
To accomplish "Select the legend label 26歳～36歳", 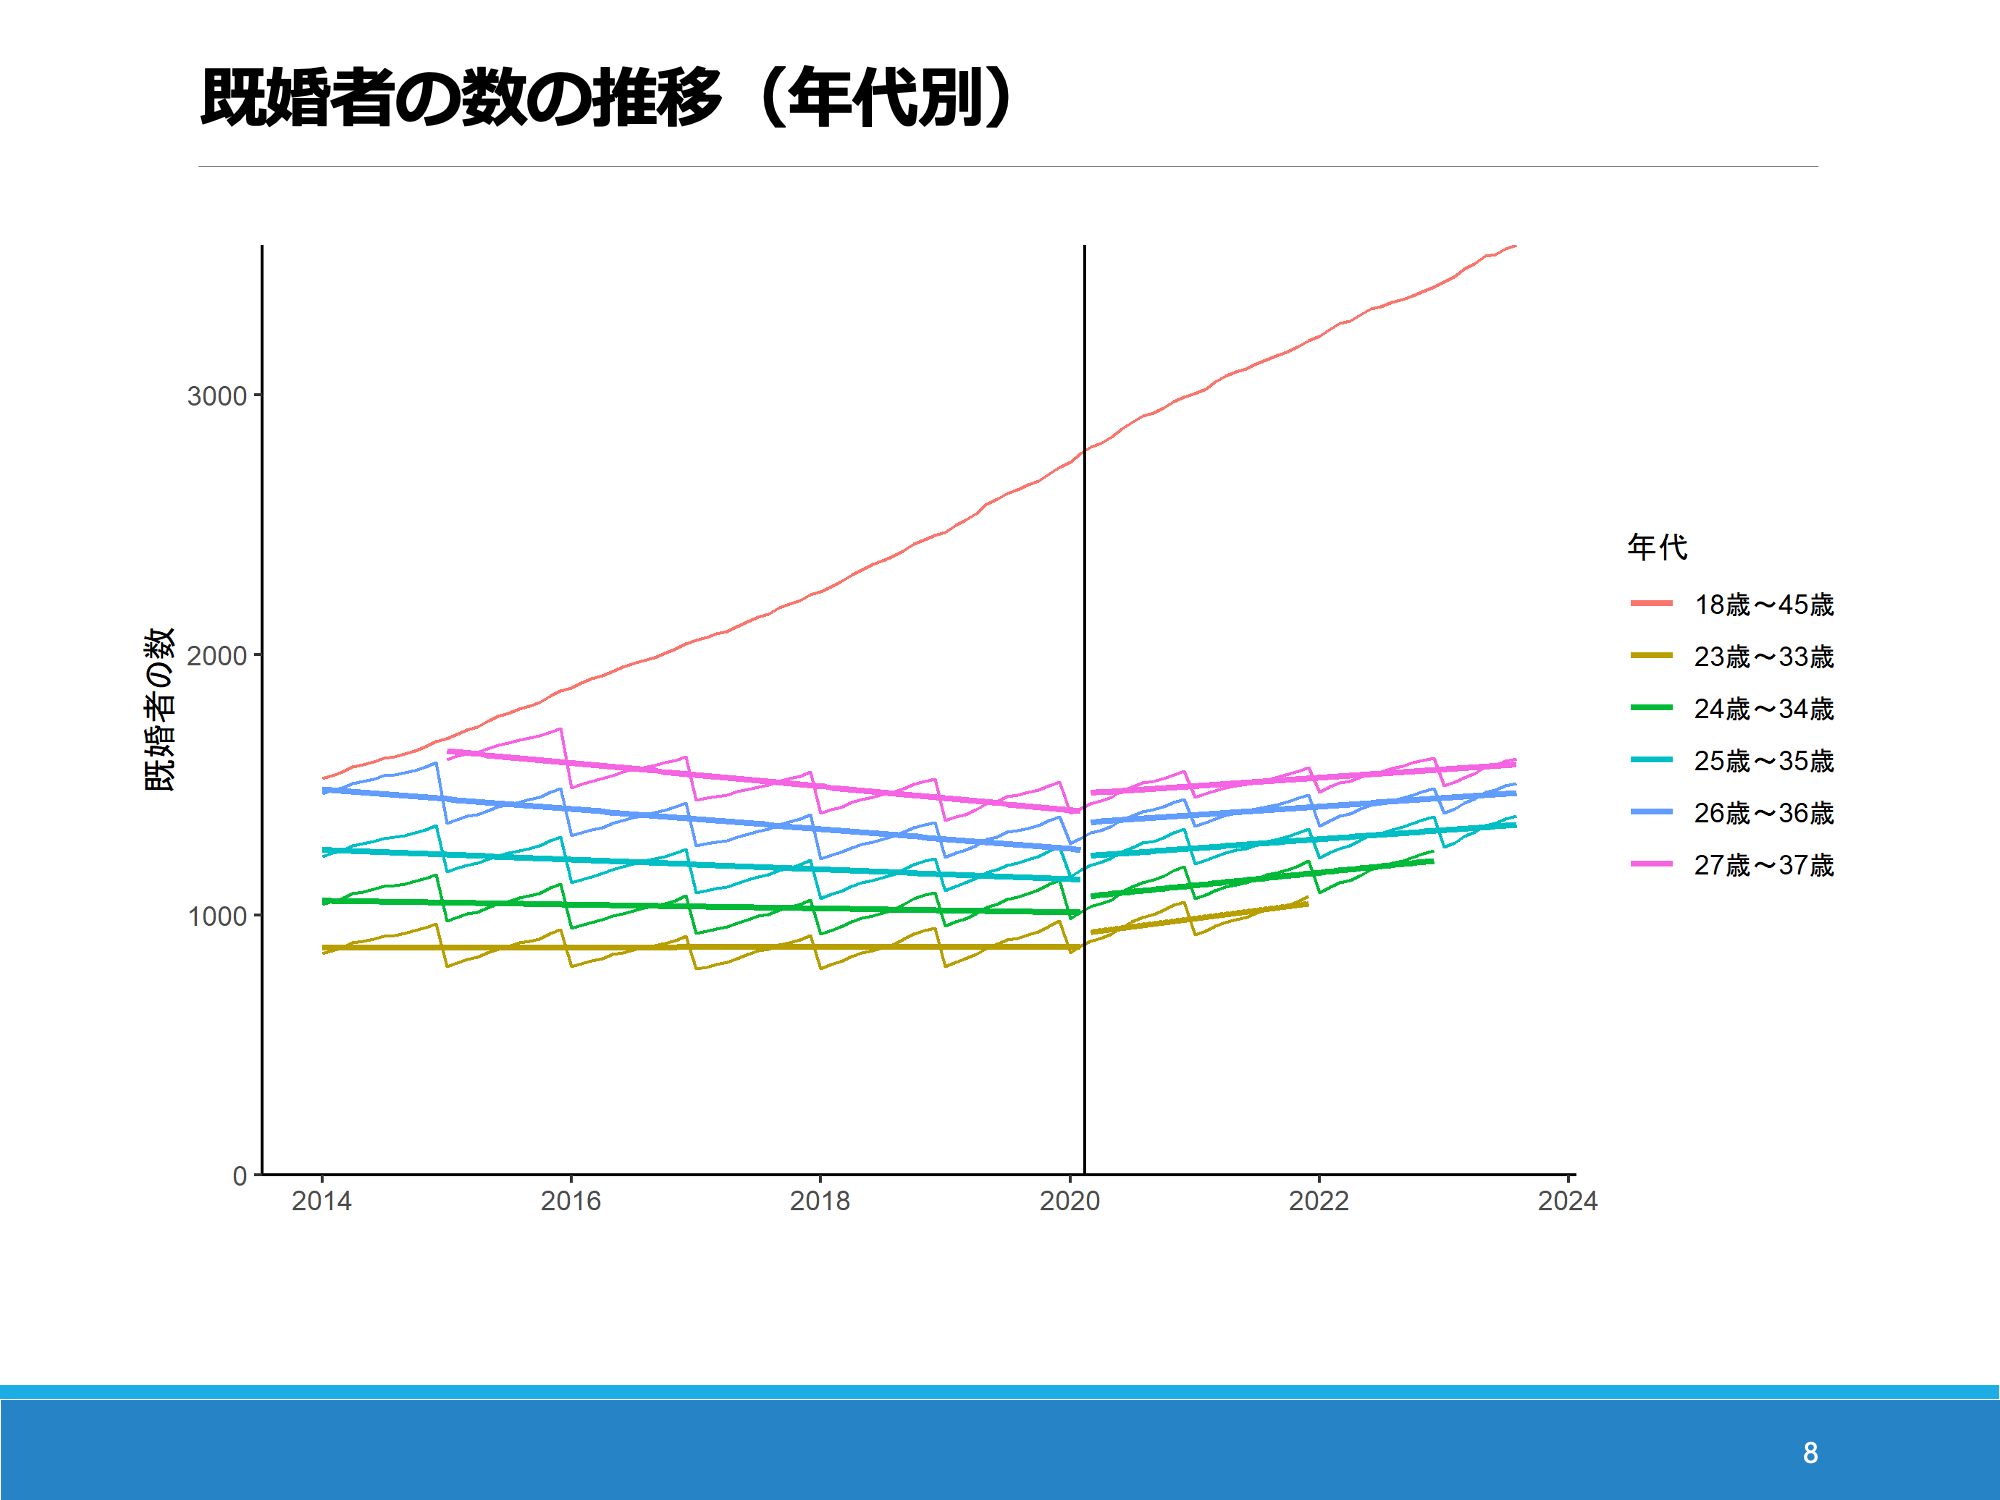I will pos(1764,813).
